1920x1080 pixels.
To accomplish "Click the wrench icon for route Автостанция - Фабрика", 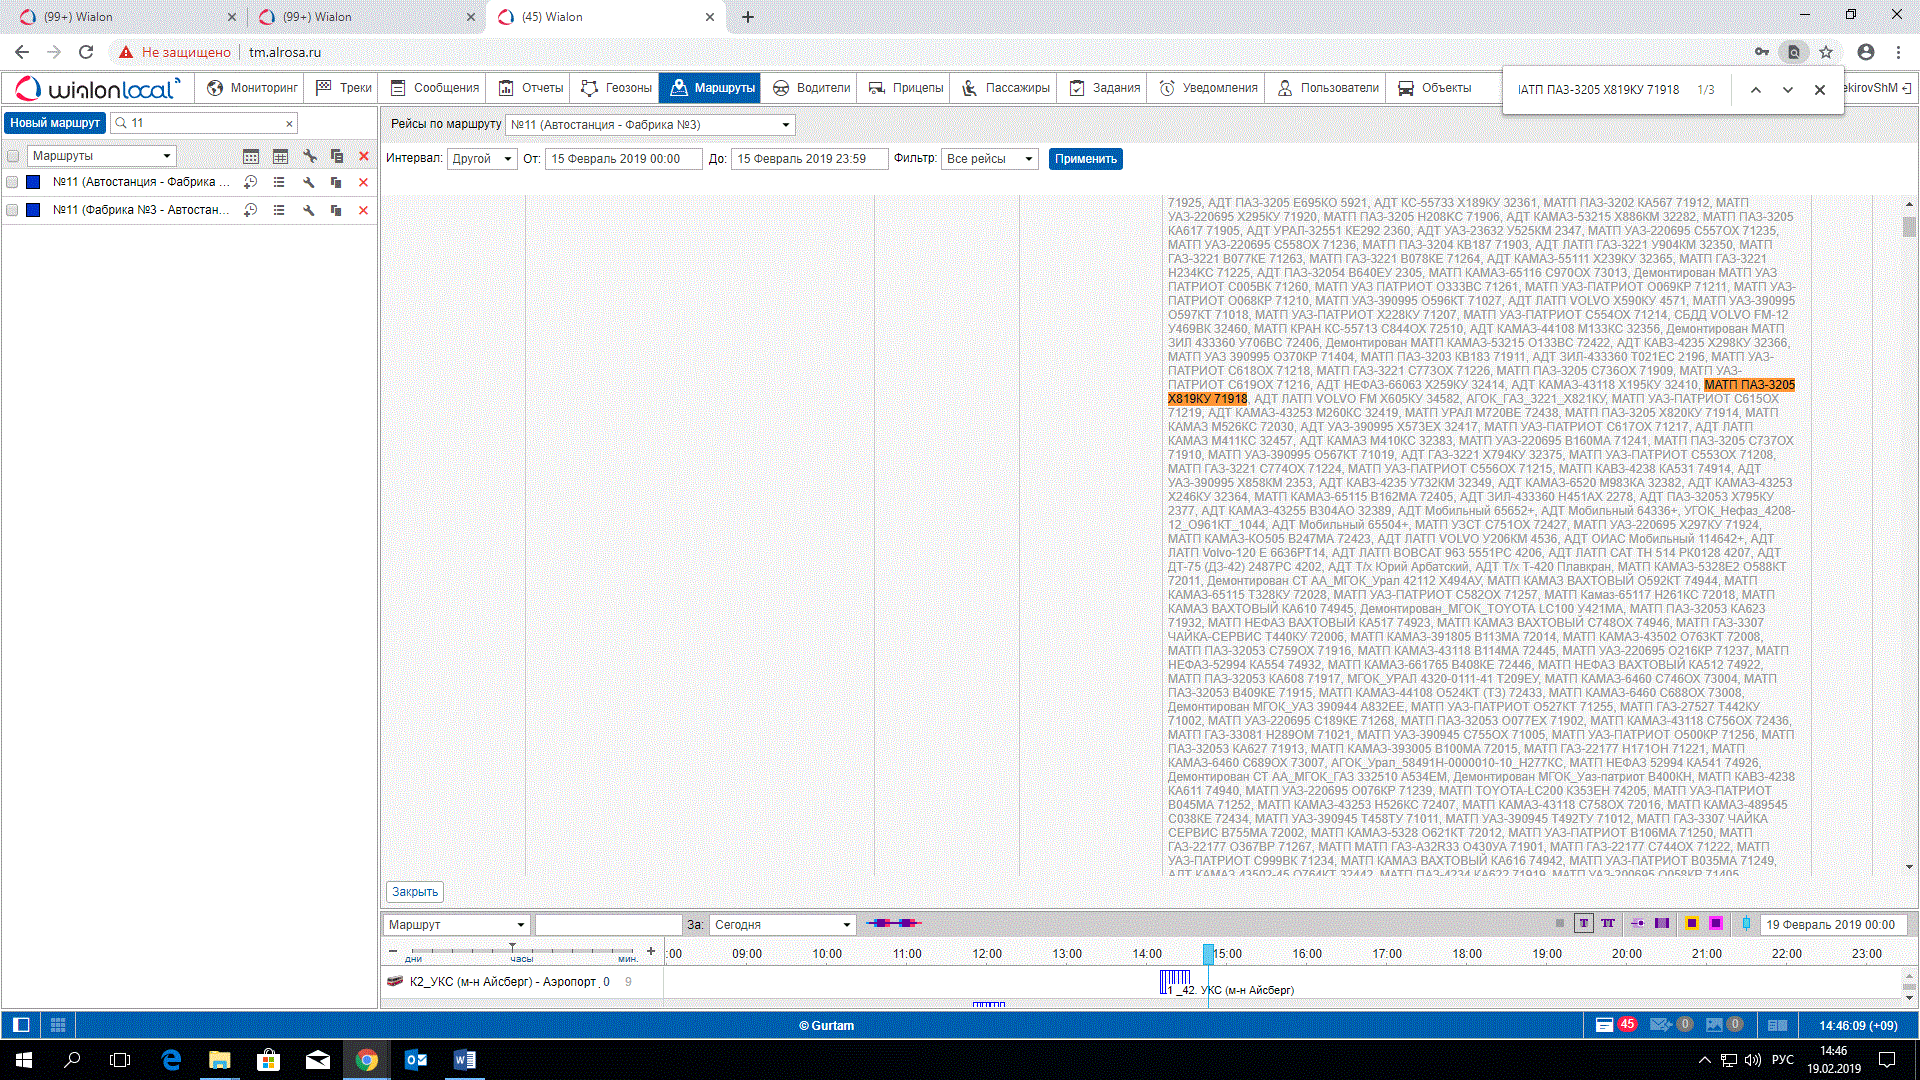I will tap(309, 182).
